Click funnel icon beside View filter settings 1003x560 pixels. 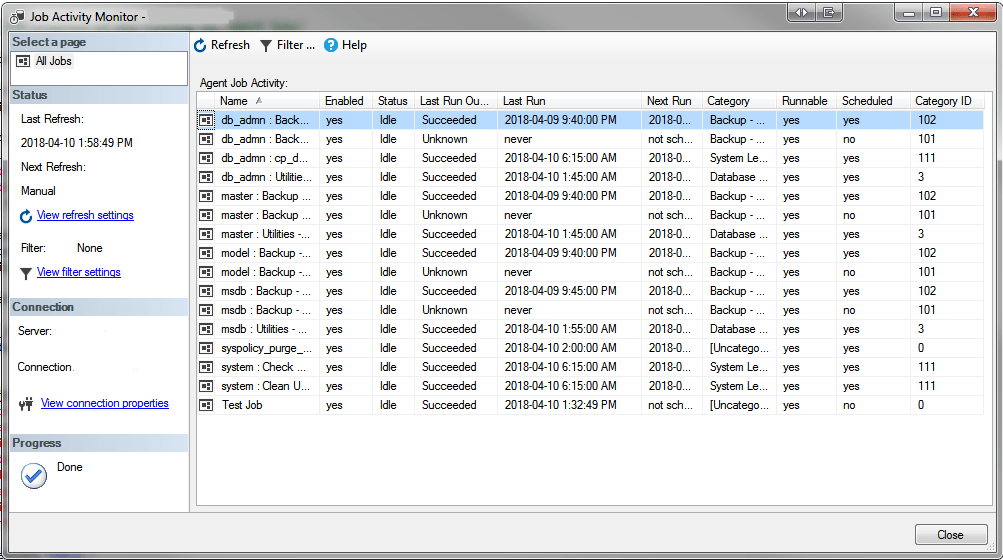pos(26,273)
